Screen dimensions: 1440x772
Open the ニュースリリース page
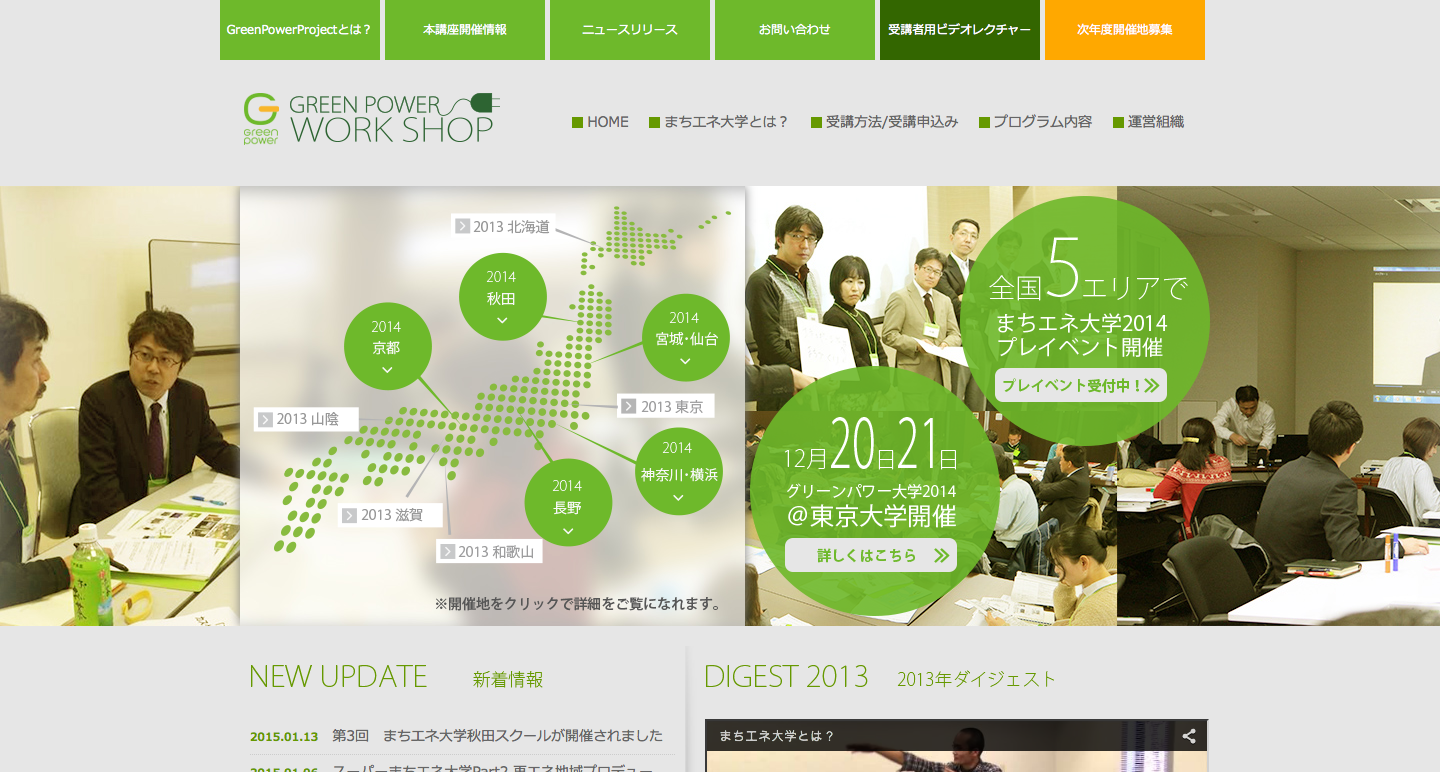629,30
